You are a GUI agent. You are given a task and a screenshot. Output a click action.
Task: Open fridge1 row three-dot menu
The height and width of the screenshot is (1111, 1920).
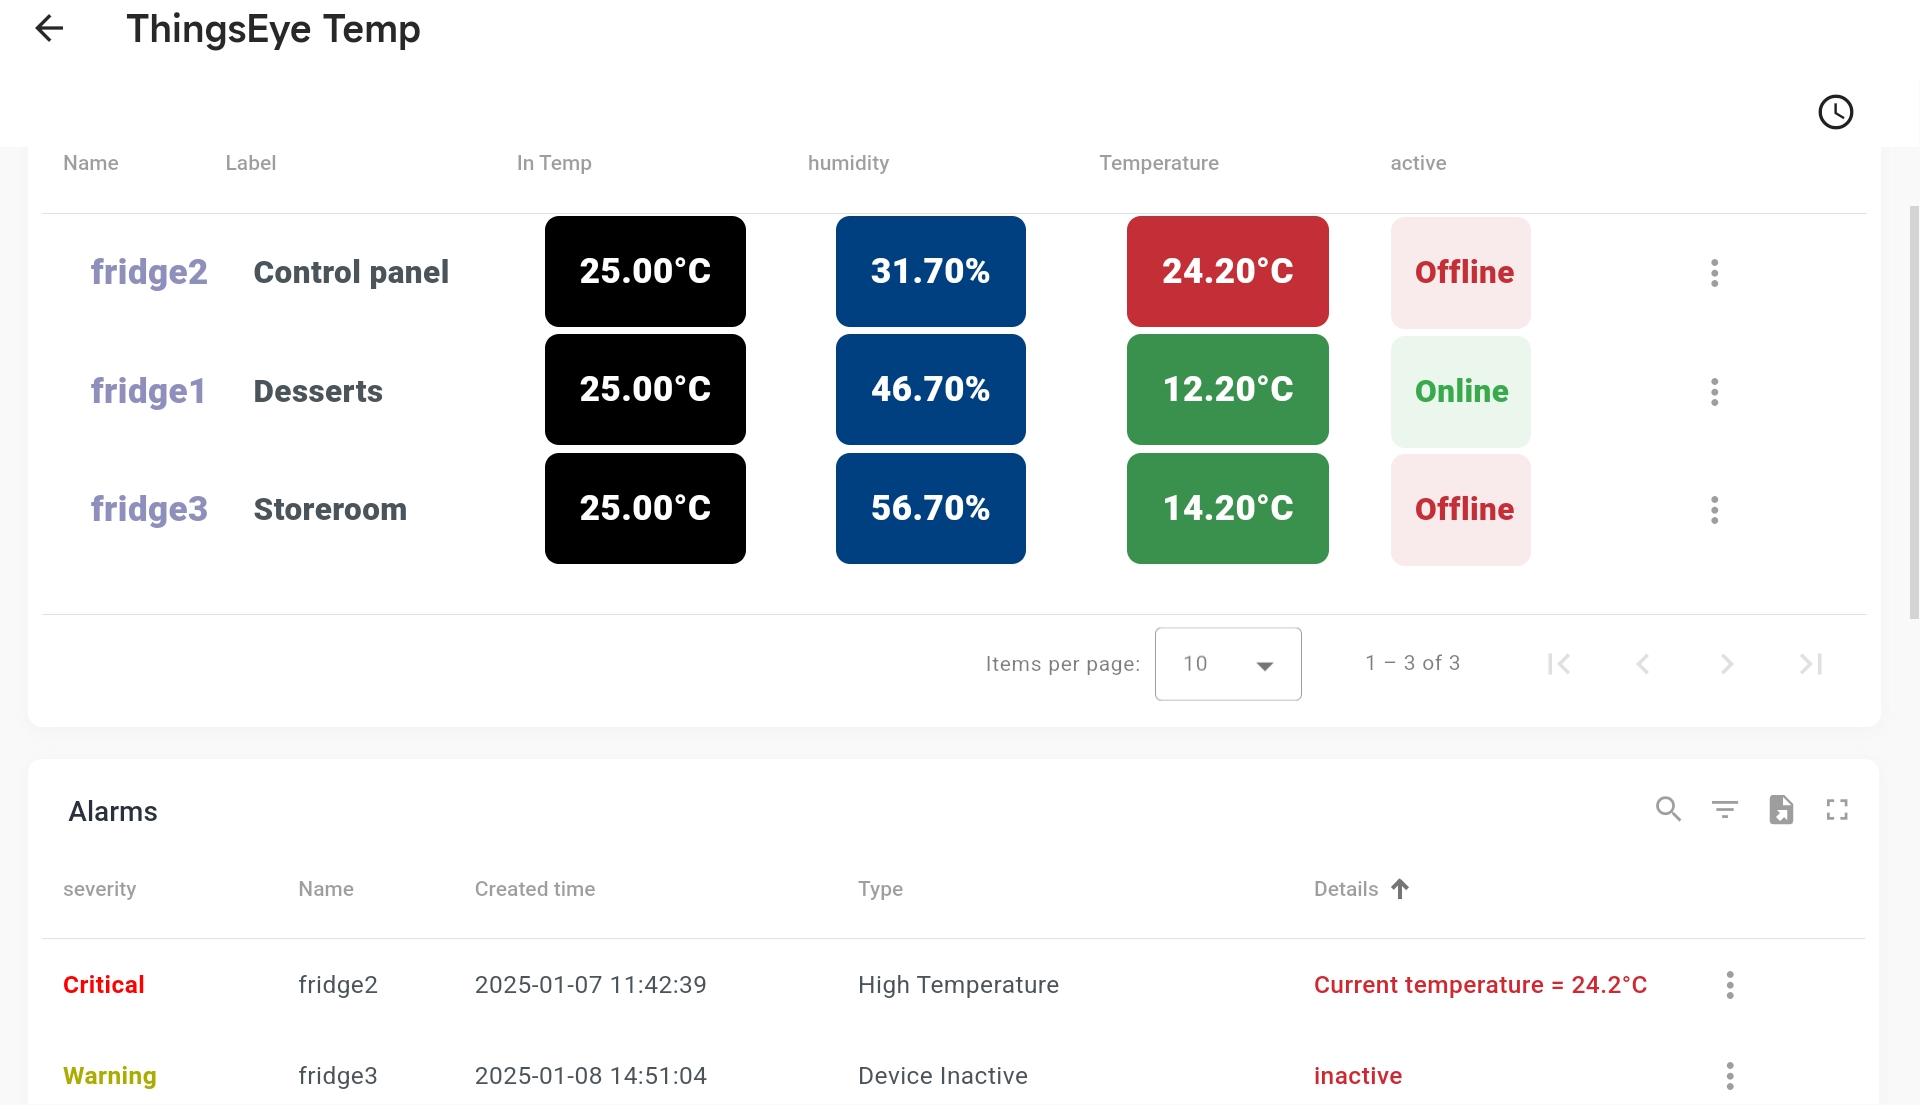(1714, 392)
